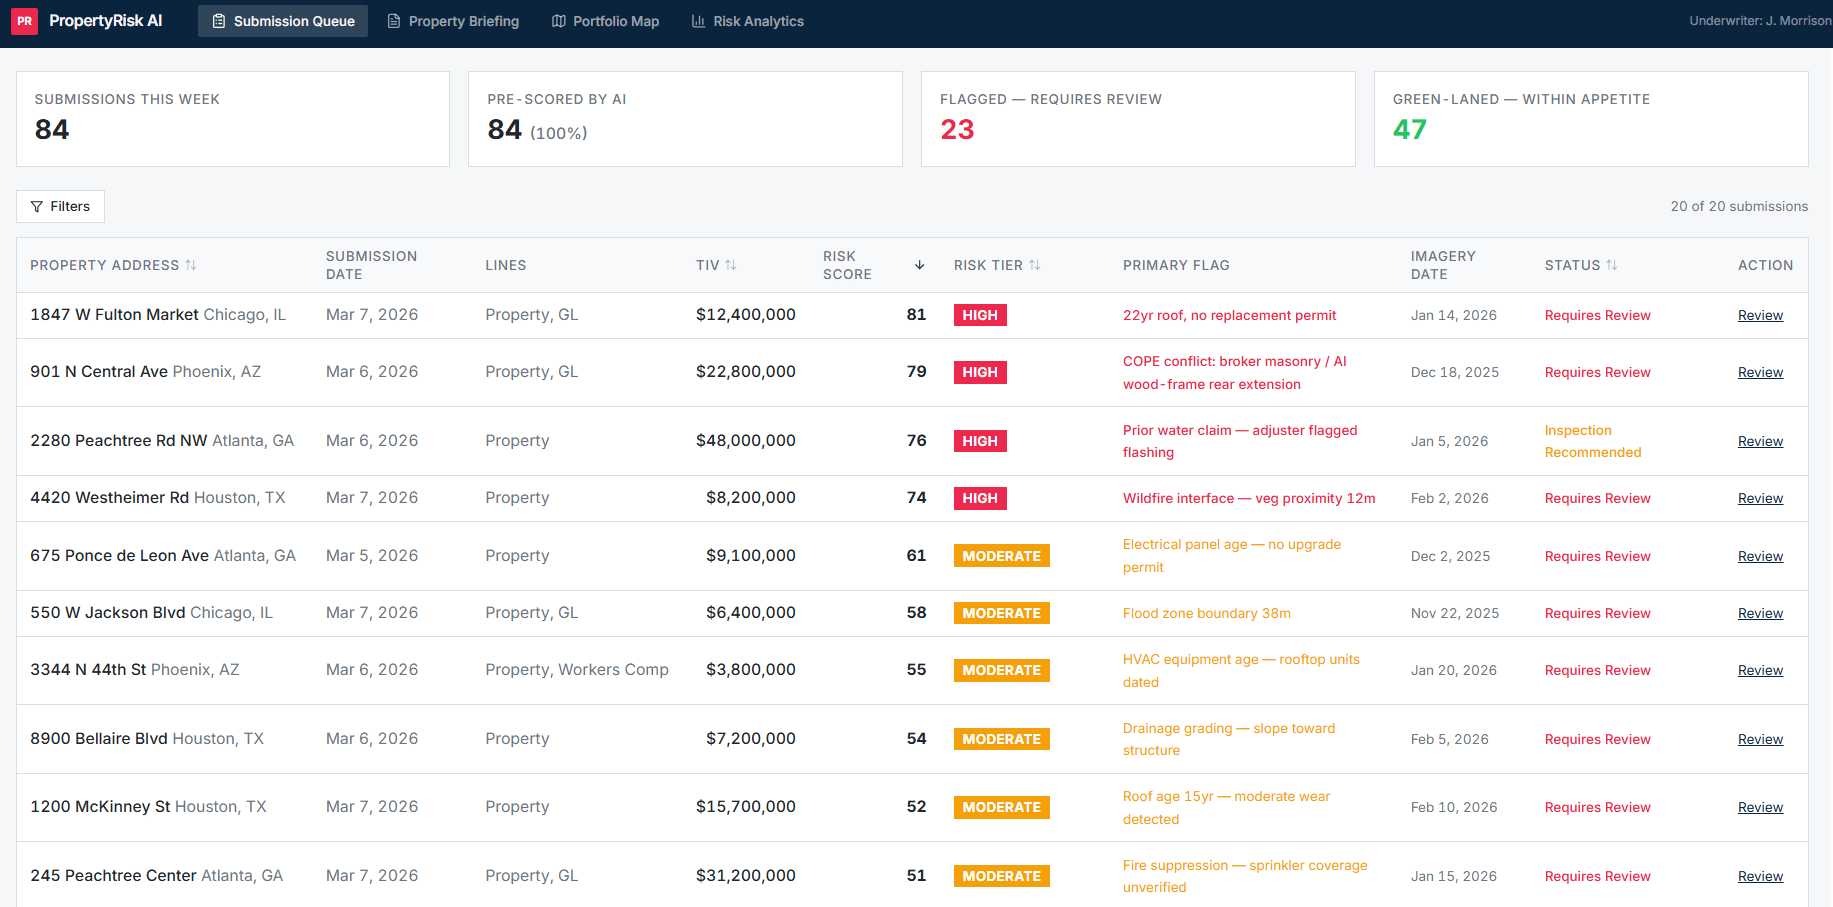1833x907 pixels.
Task: Switch to the Property Briefing tab
Action: click(453, 21)
